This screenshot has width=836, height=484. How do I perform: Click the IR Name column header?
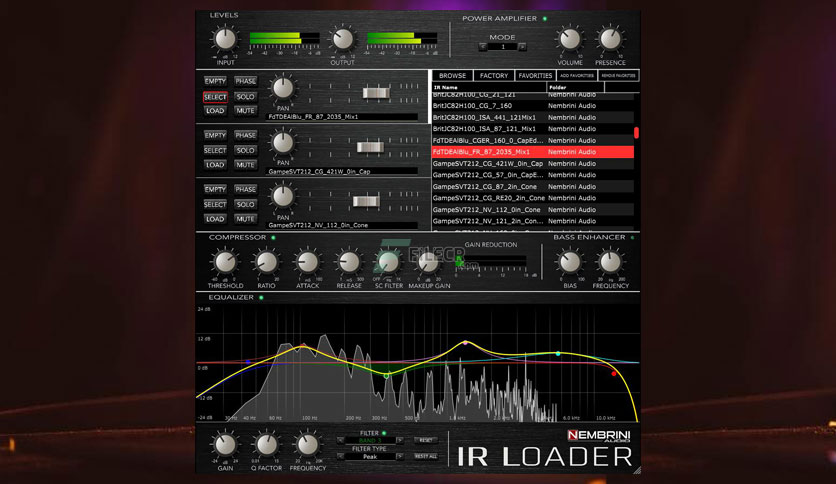pos(489,87)
